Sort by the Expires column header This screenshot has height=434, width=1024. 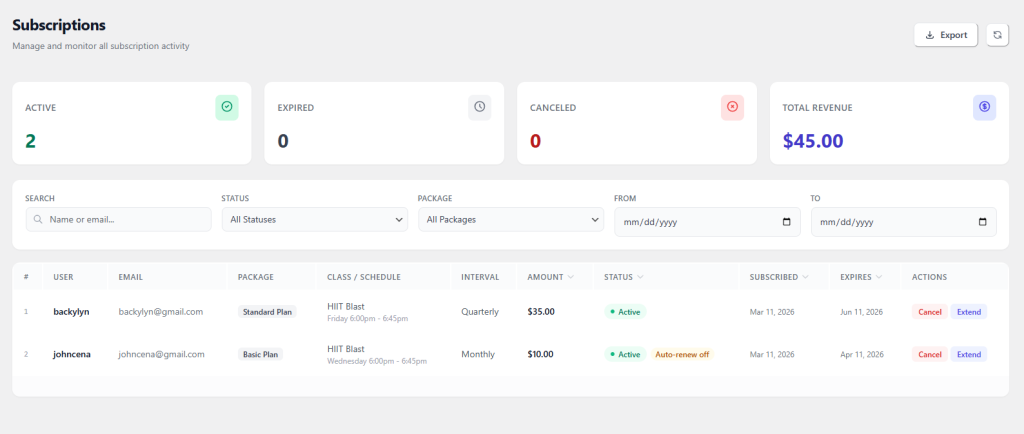[x=860, y=277]
